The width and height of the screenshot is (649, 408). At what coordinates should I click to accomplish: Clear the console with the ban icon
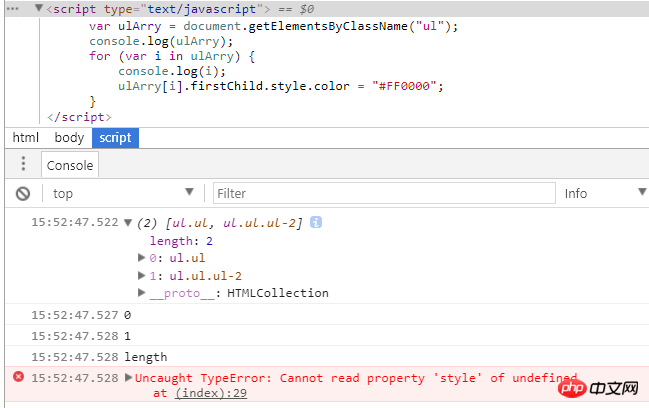click(x=23, y=194)
